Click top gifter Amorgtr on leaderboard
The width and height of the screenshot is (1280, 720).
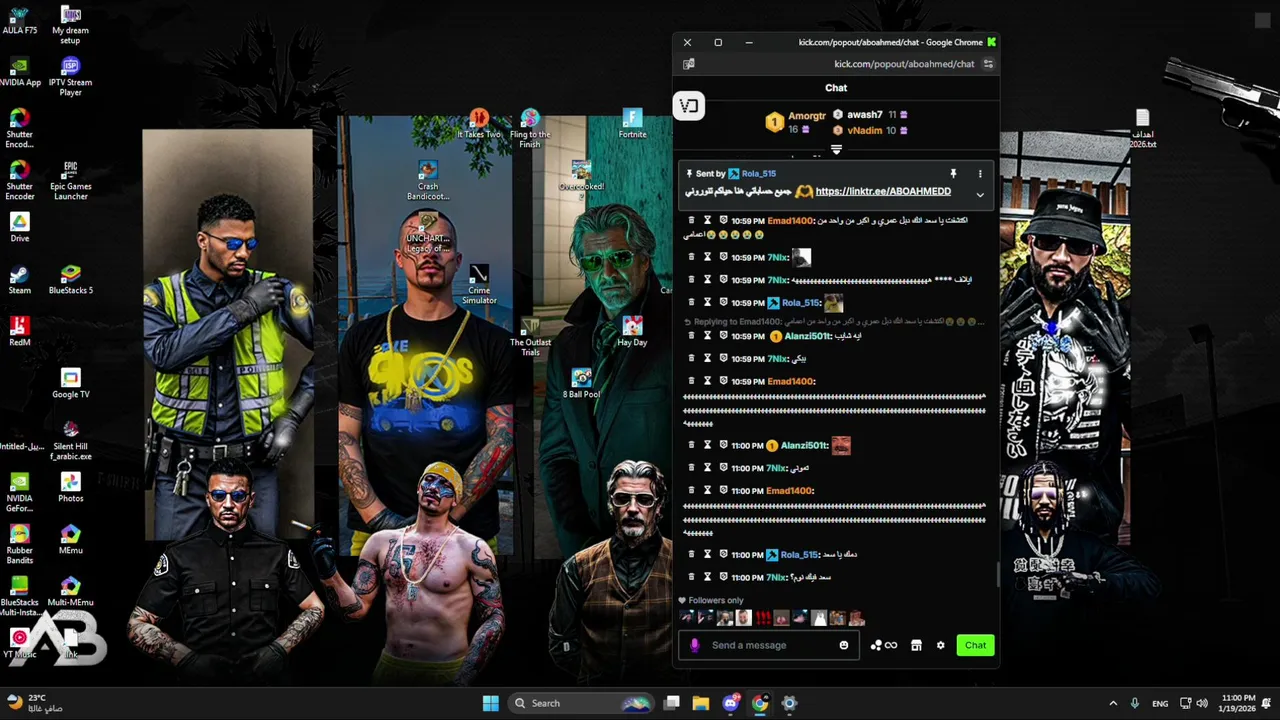tap(806, 116)
